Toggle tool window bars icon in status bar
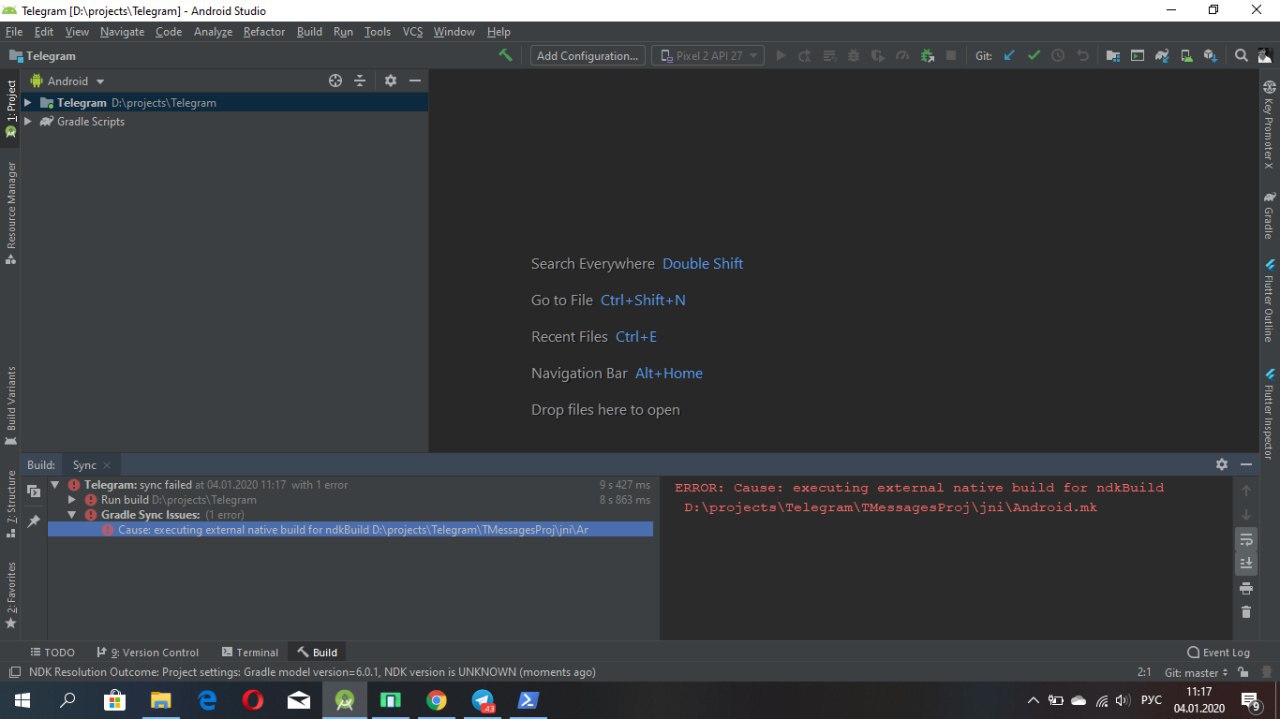Image resolution: width=1280 pixels, height=719 pixels. tap(13, 673)
